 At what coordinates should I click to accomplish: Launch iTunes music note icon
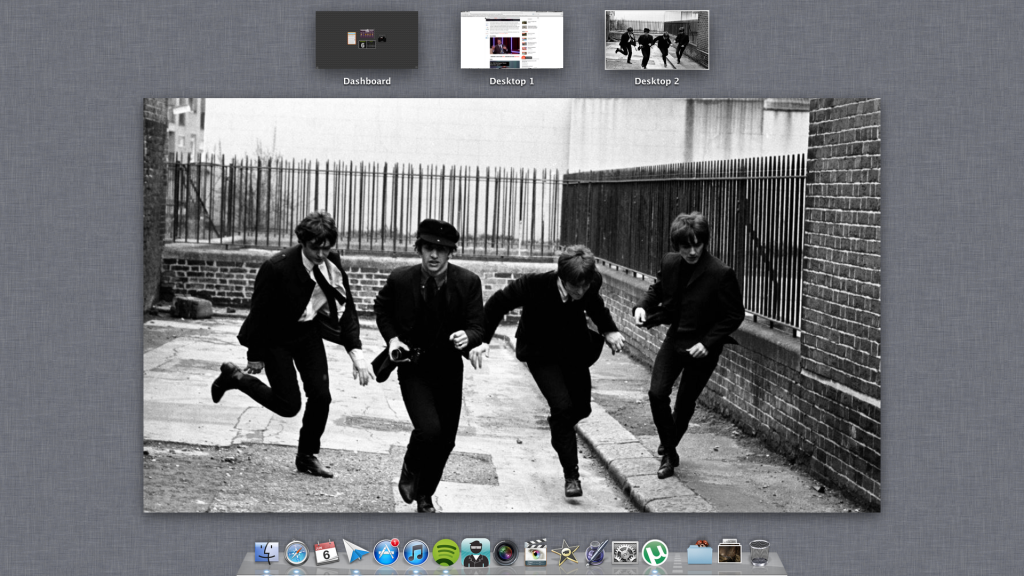point(415,552)
